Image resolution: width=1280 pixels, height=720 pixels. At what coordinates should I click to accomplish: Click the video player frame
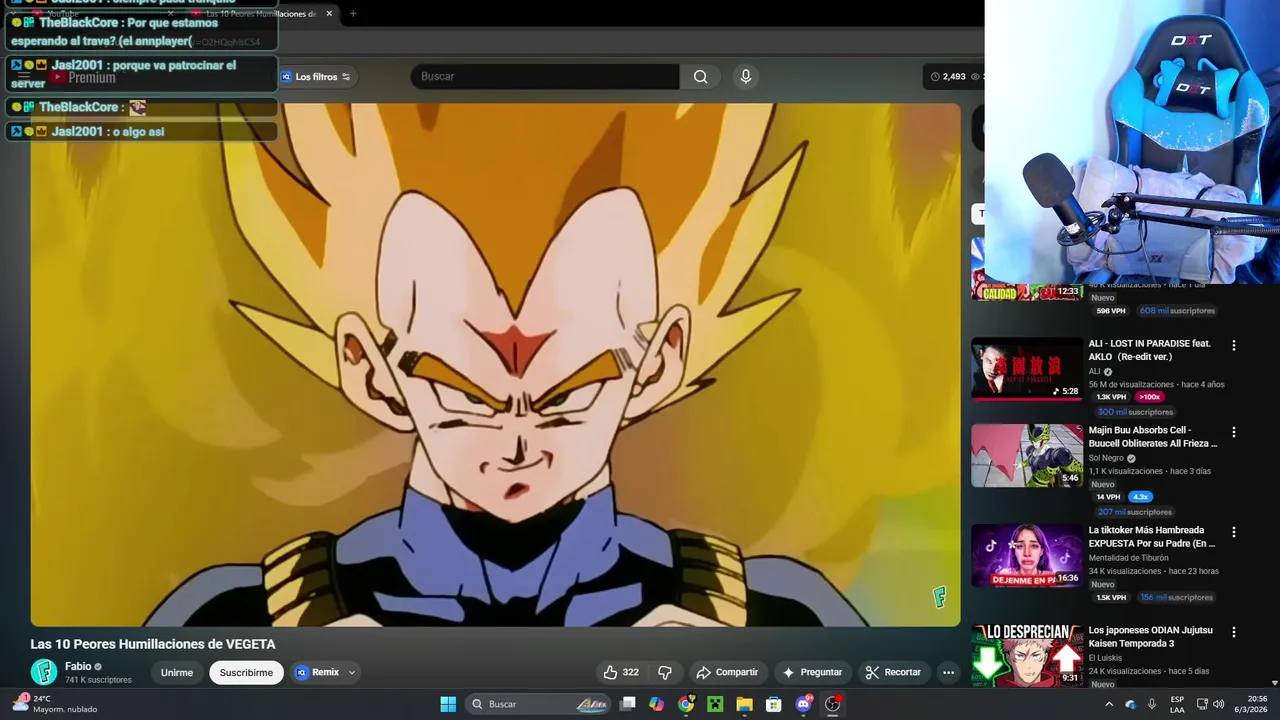click(x=495, y=365)
